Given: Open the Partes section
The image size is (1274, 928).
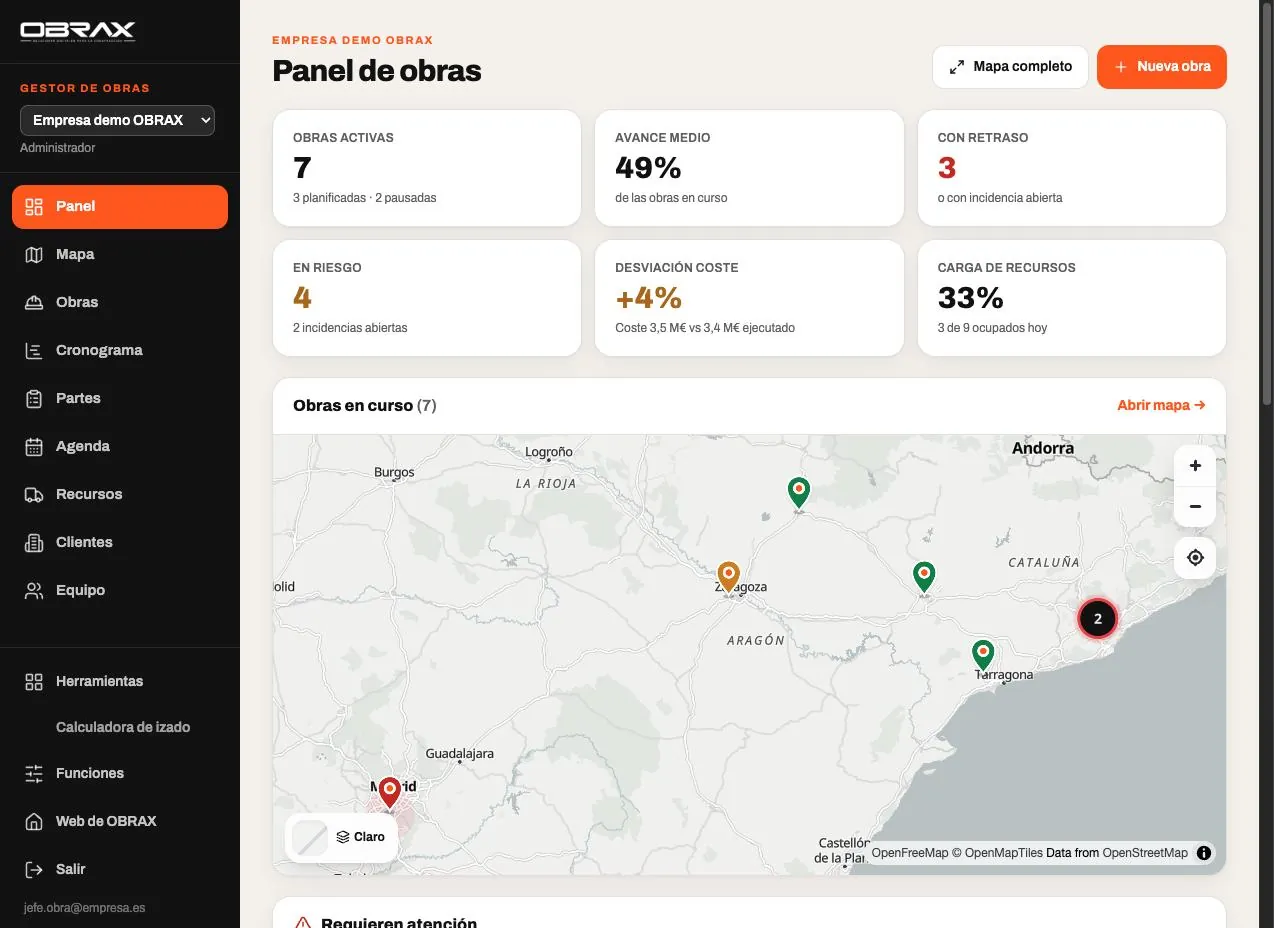Looking at the screenshot, I should (120, 398).
